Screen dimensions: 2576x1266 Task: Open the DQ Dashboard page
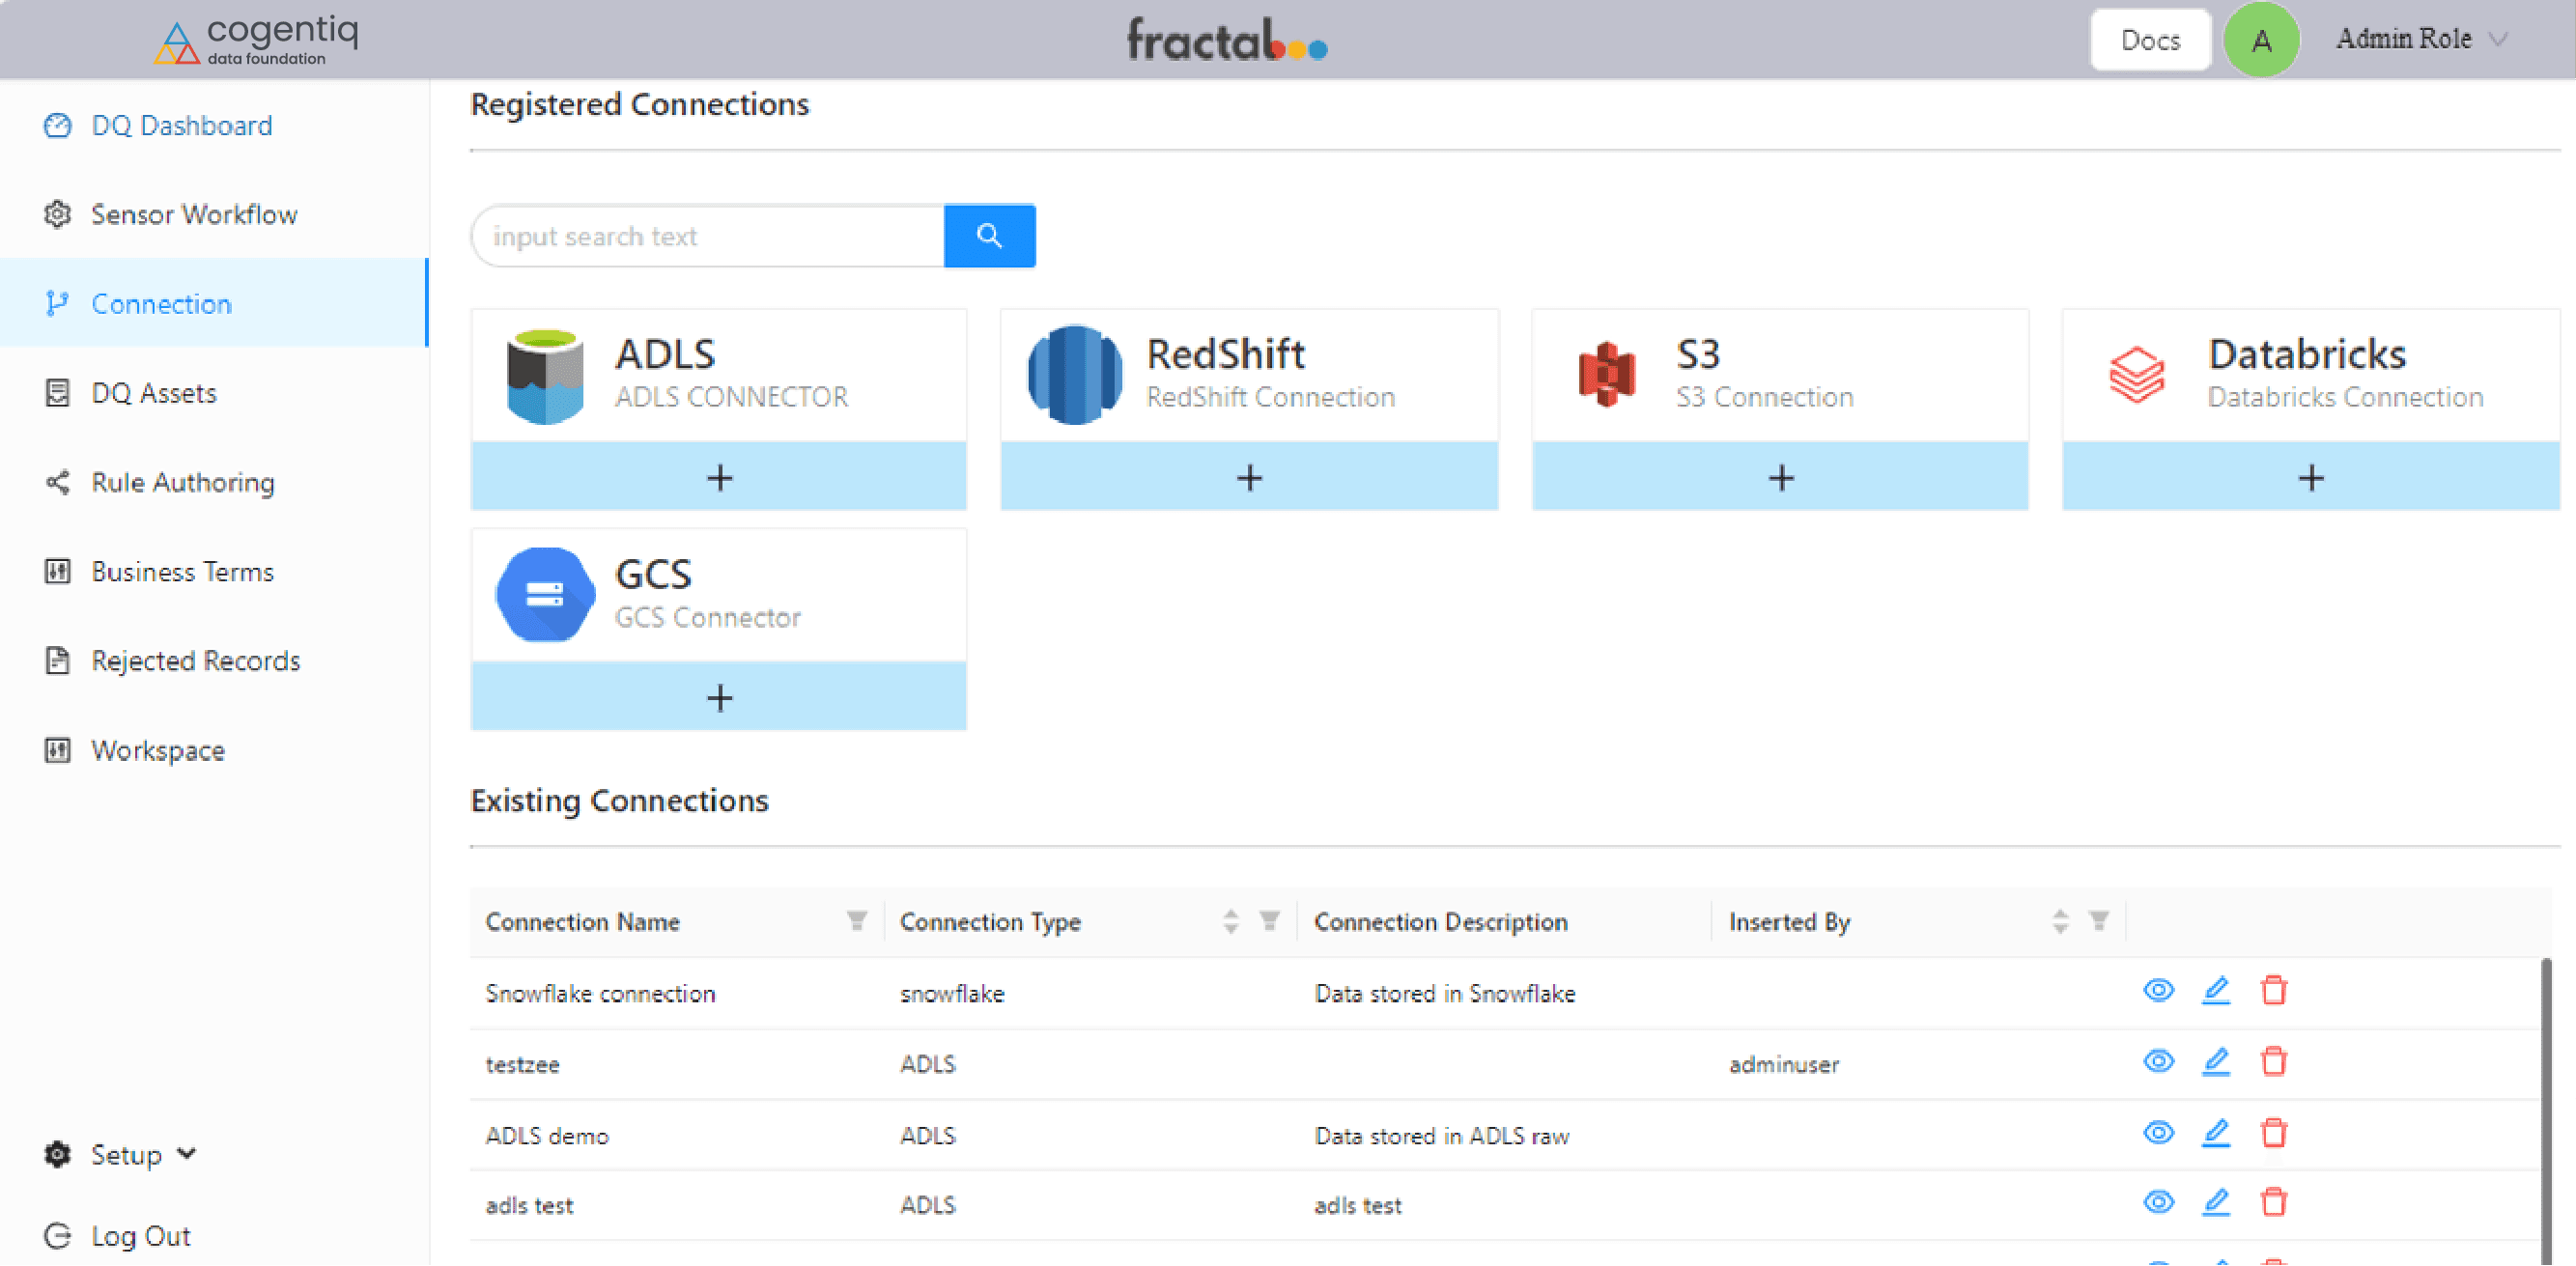(214, 125)
